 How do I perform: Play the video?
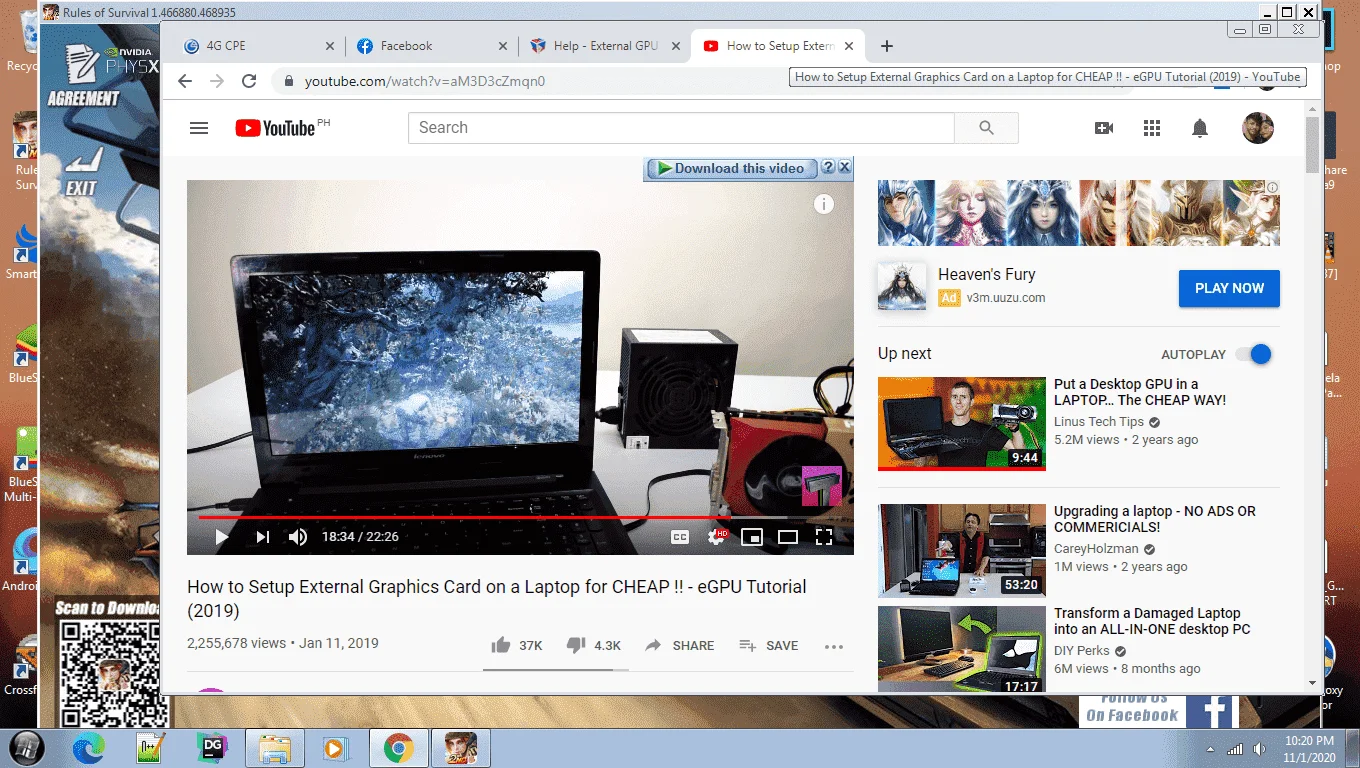222,537
